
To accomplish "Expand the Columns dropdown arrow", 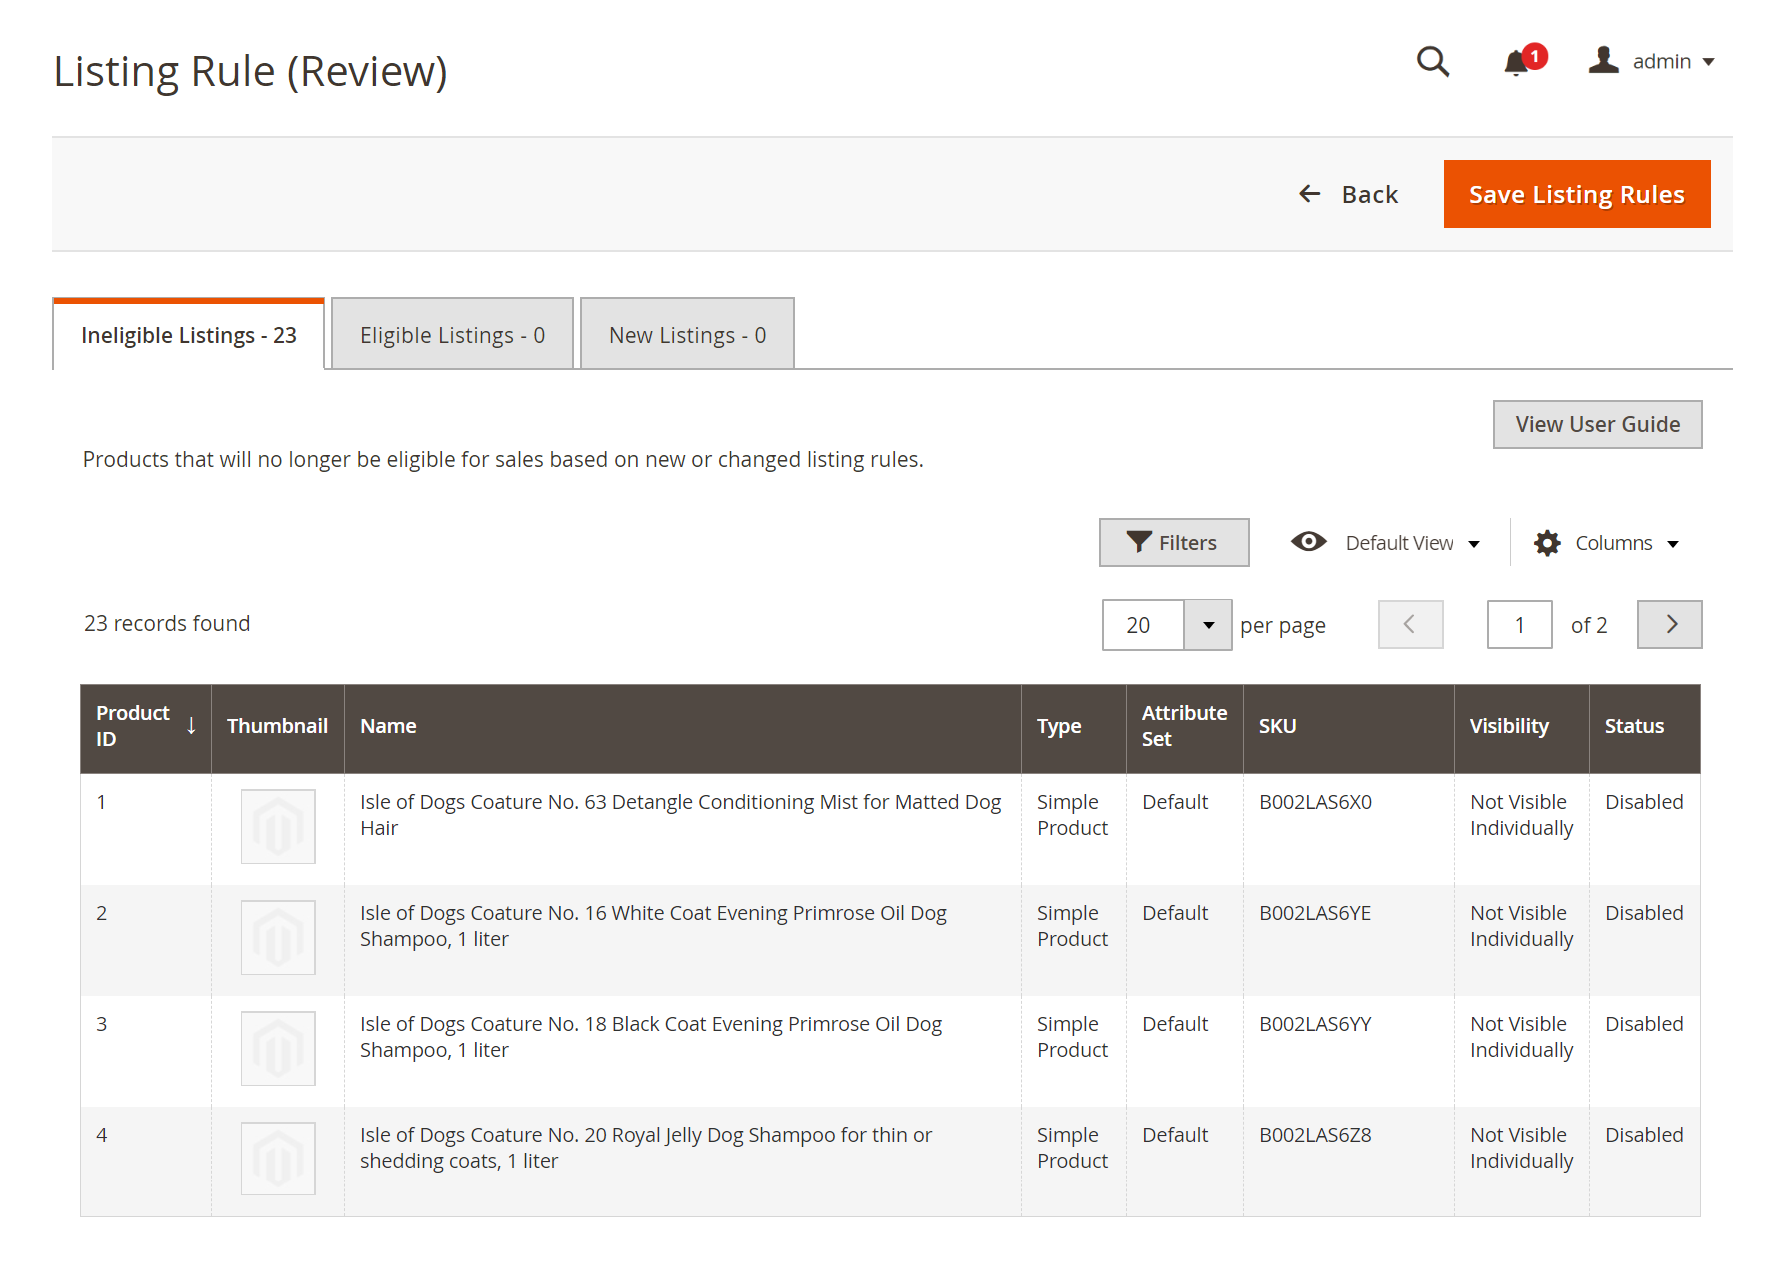I will (1673, 544).
